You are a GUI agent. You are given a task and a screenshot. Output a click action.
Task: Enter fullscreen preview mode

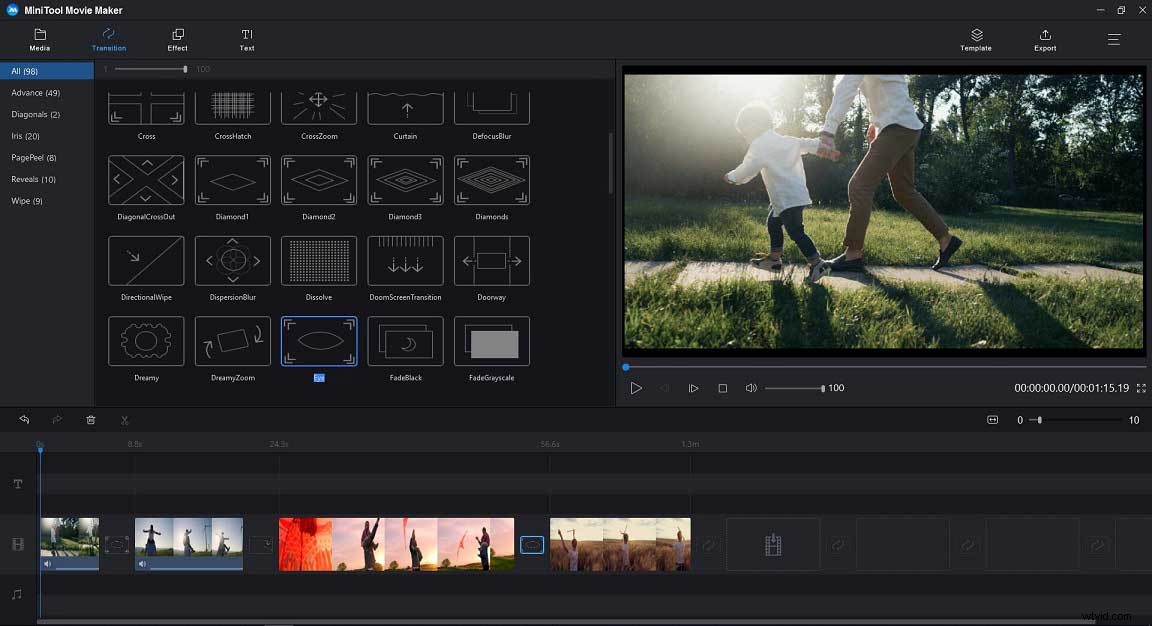pos(1140,388)
